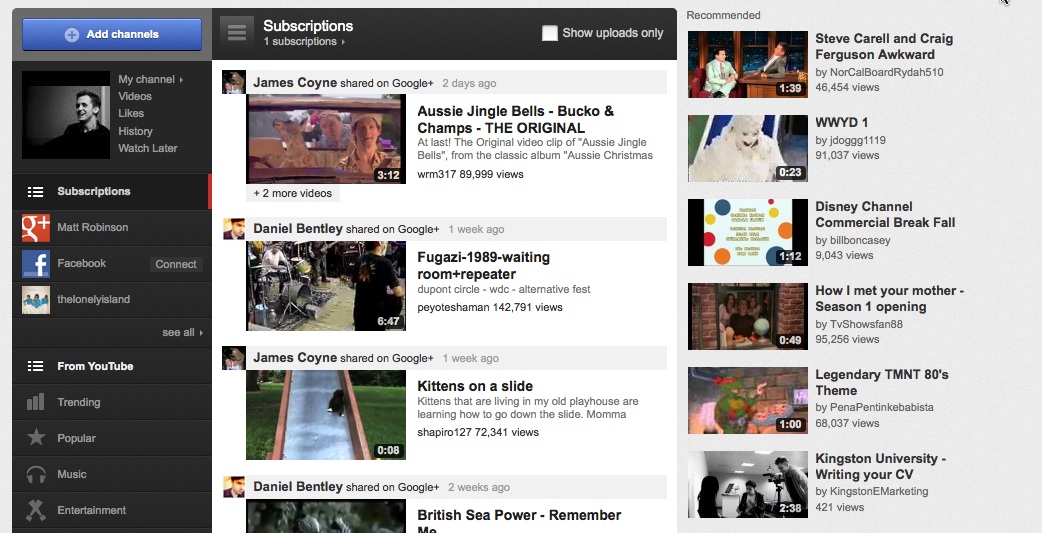Play recommended WWYD 1 video thumbnail

coord(747,148)
